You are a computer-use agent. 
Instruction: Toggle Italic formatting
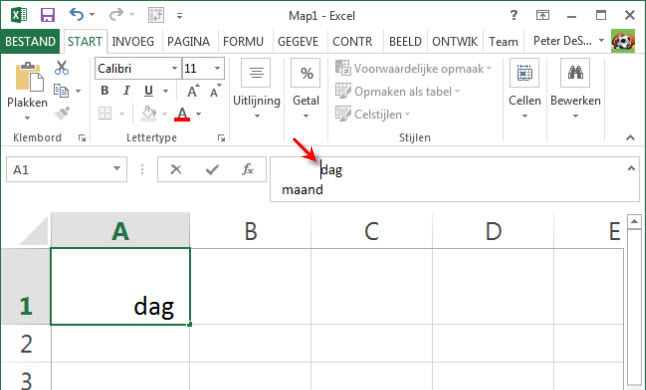pyautogui.click(x=126, y=91)
